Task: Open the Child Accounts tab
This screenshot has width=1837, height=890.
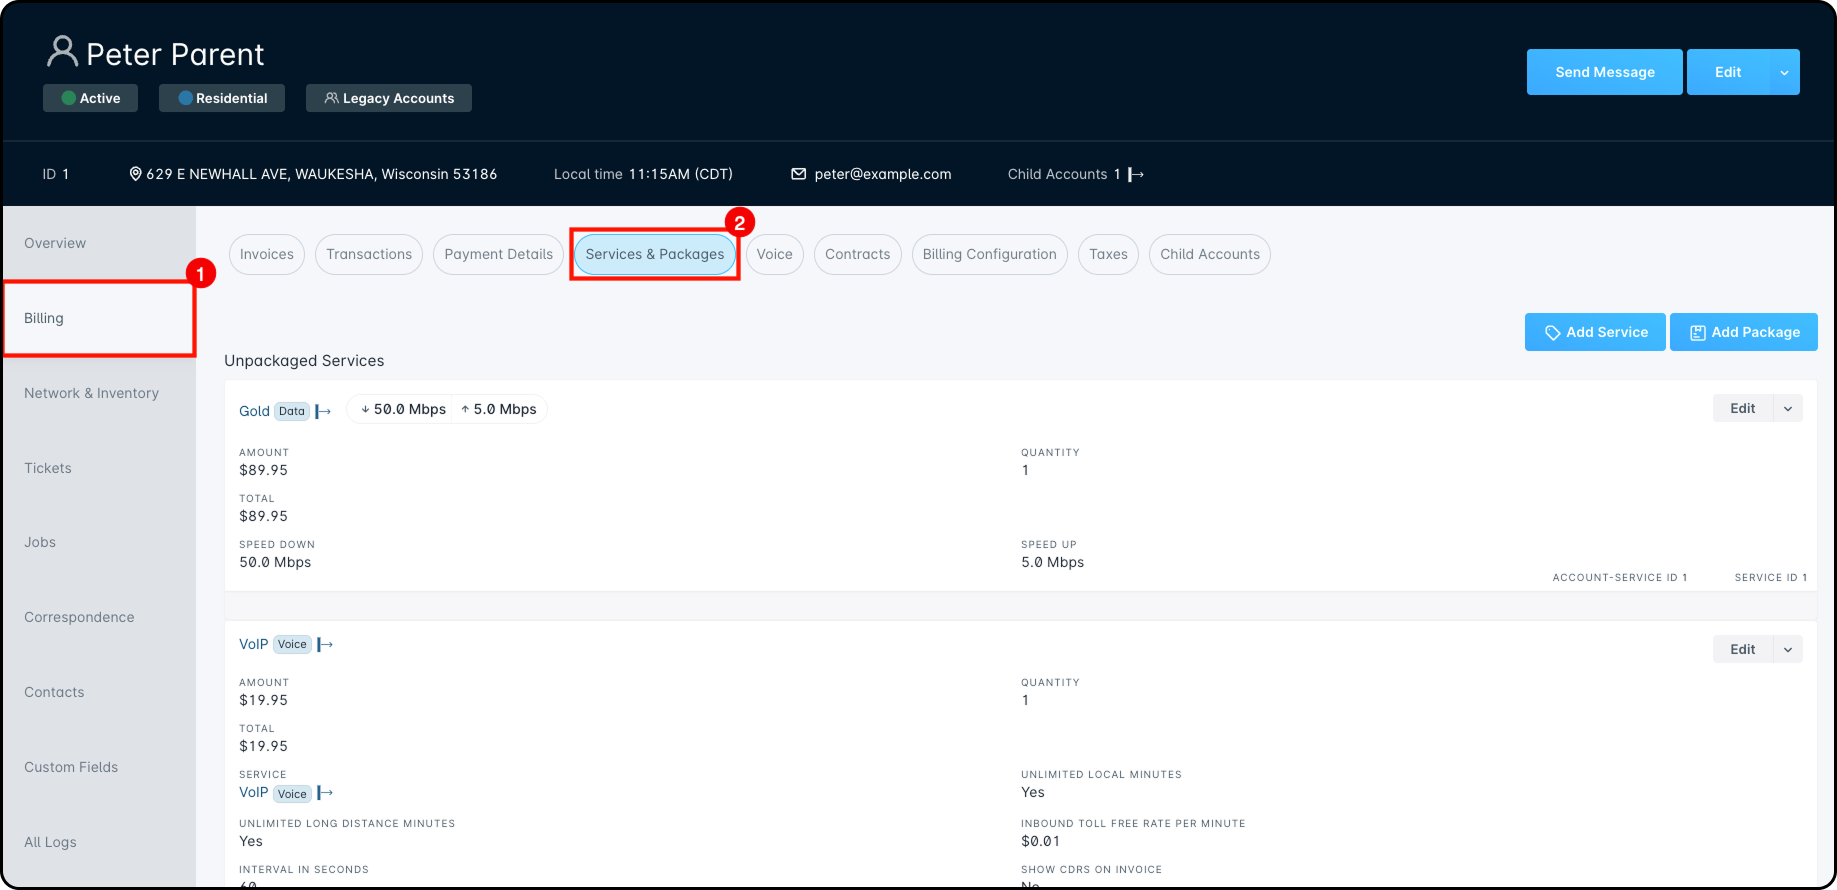Action: tap(1210, 254)
